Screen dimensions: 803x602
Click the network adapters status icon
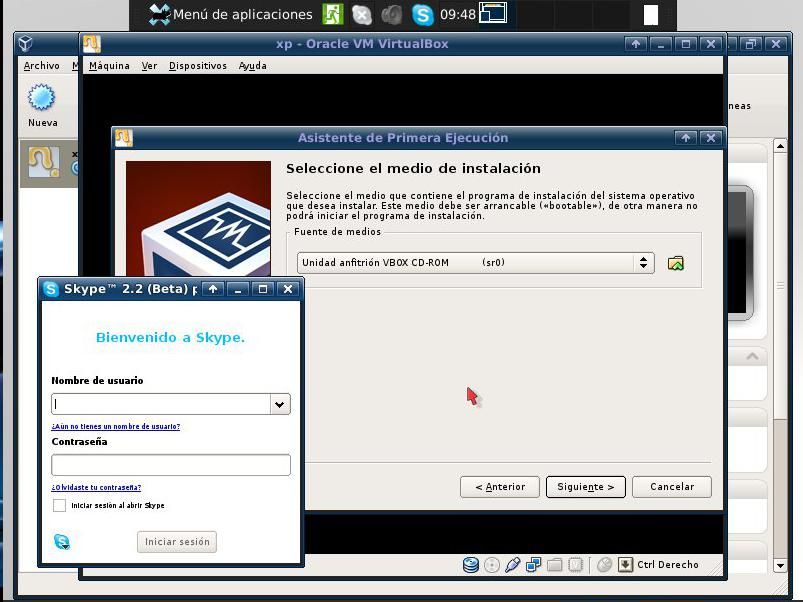(x=533, y=565)
